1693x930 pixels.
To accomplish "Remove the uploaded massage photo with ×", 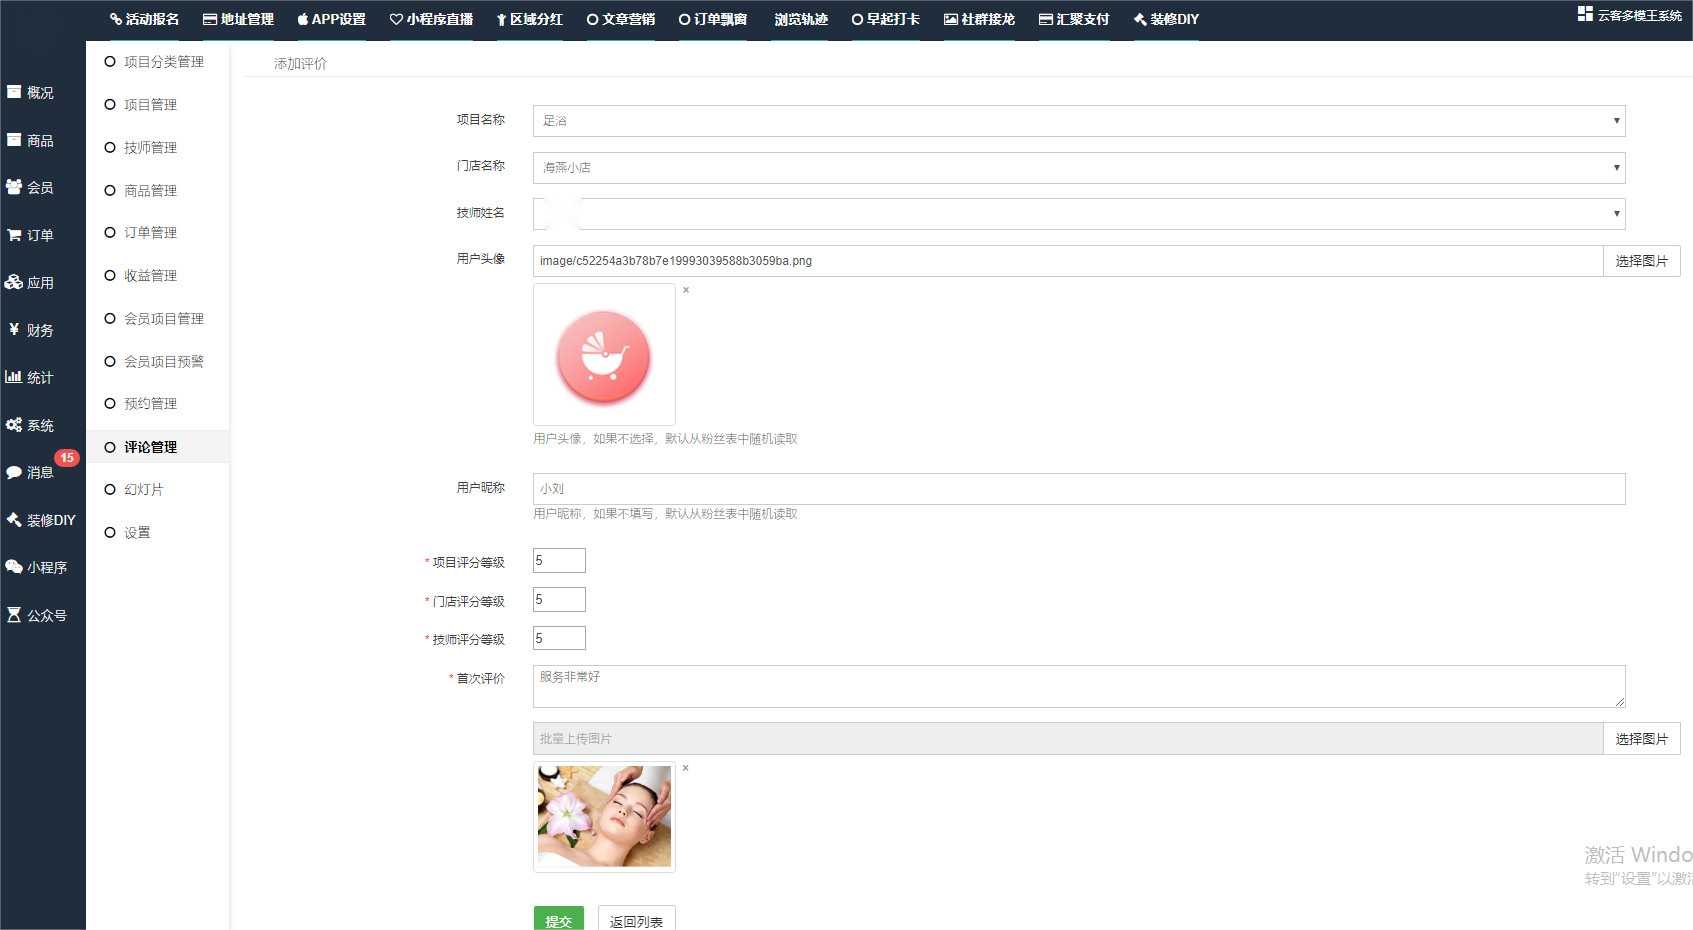I will coord(686,768).
